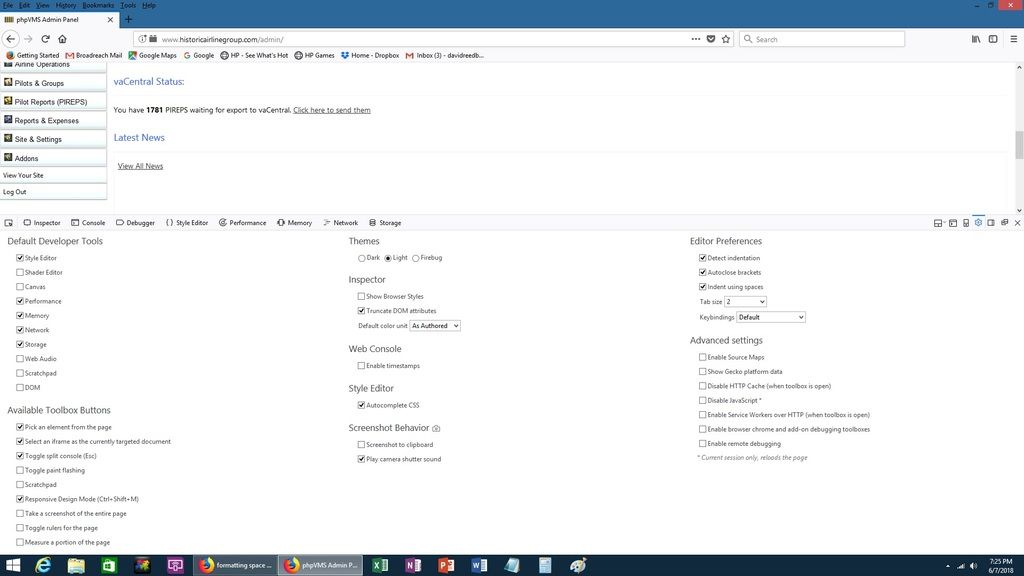
Task: Click the element picker icon in devtools
Action: [x=9, y=223]
